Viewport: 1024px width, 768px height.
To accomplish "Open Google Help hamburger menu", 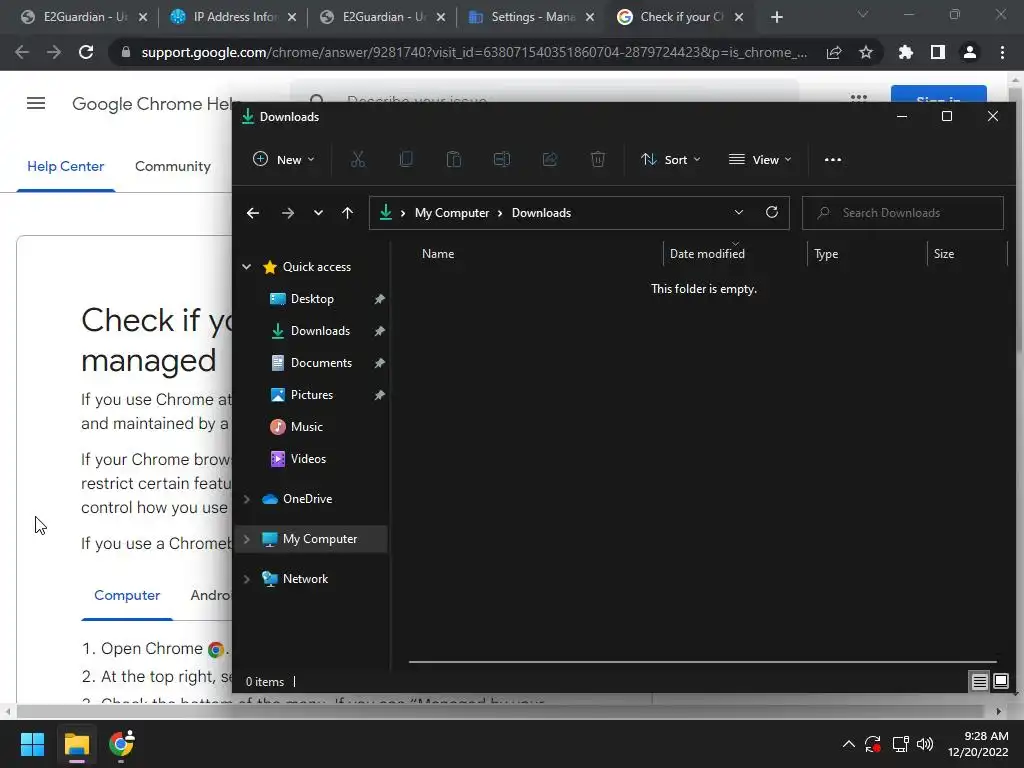I will click(x=36, y=103).
